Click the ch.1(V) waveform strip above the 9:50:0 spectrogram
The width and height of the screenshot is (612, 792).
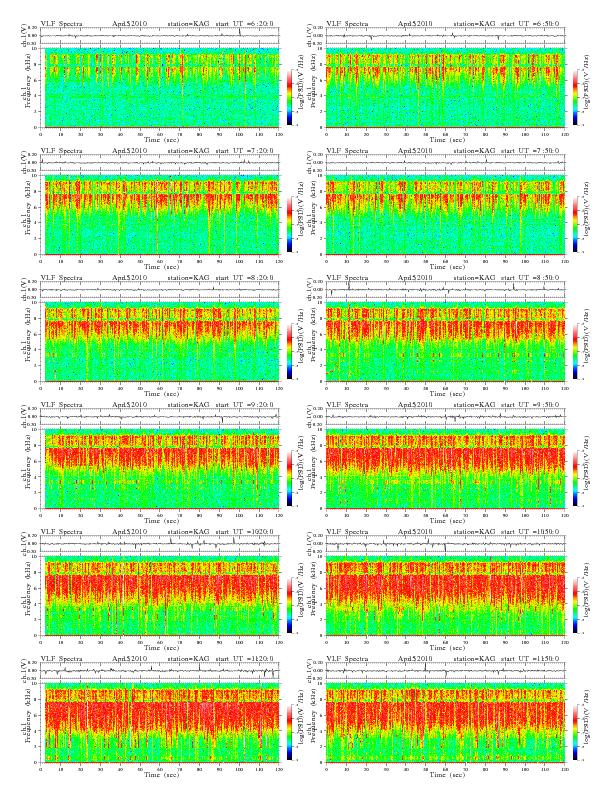point(445,417)
